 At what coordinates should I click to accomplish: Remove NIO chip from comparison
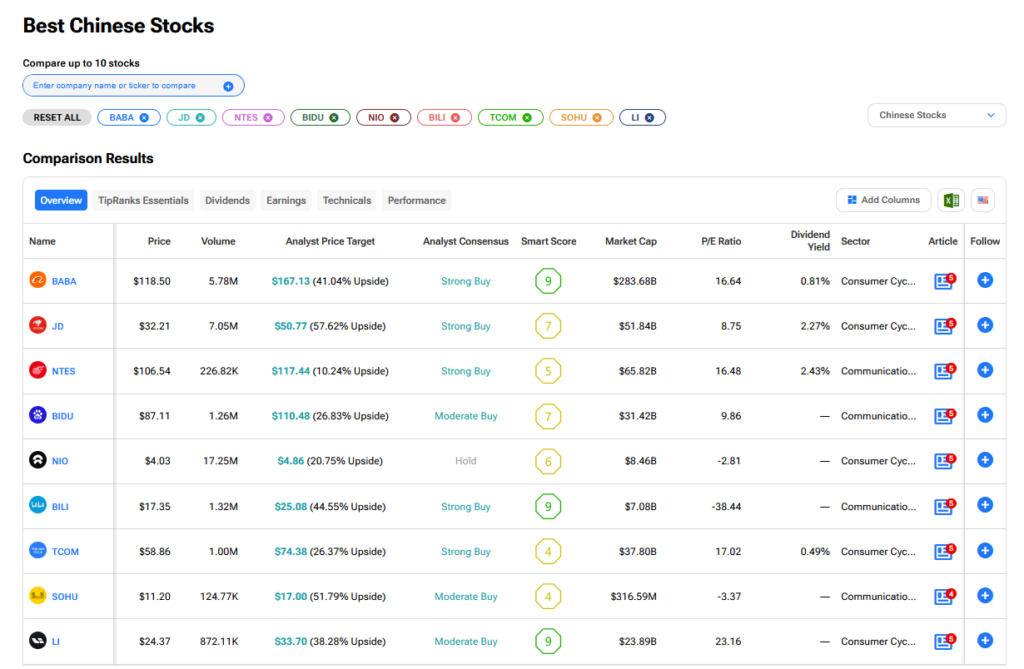coord(394,118)
